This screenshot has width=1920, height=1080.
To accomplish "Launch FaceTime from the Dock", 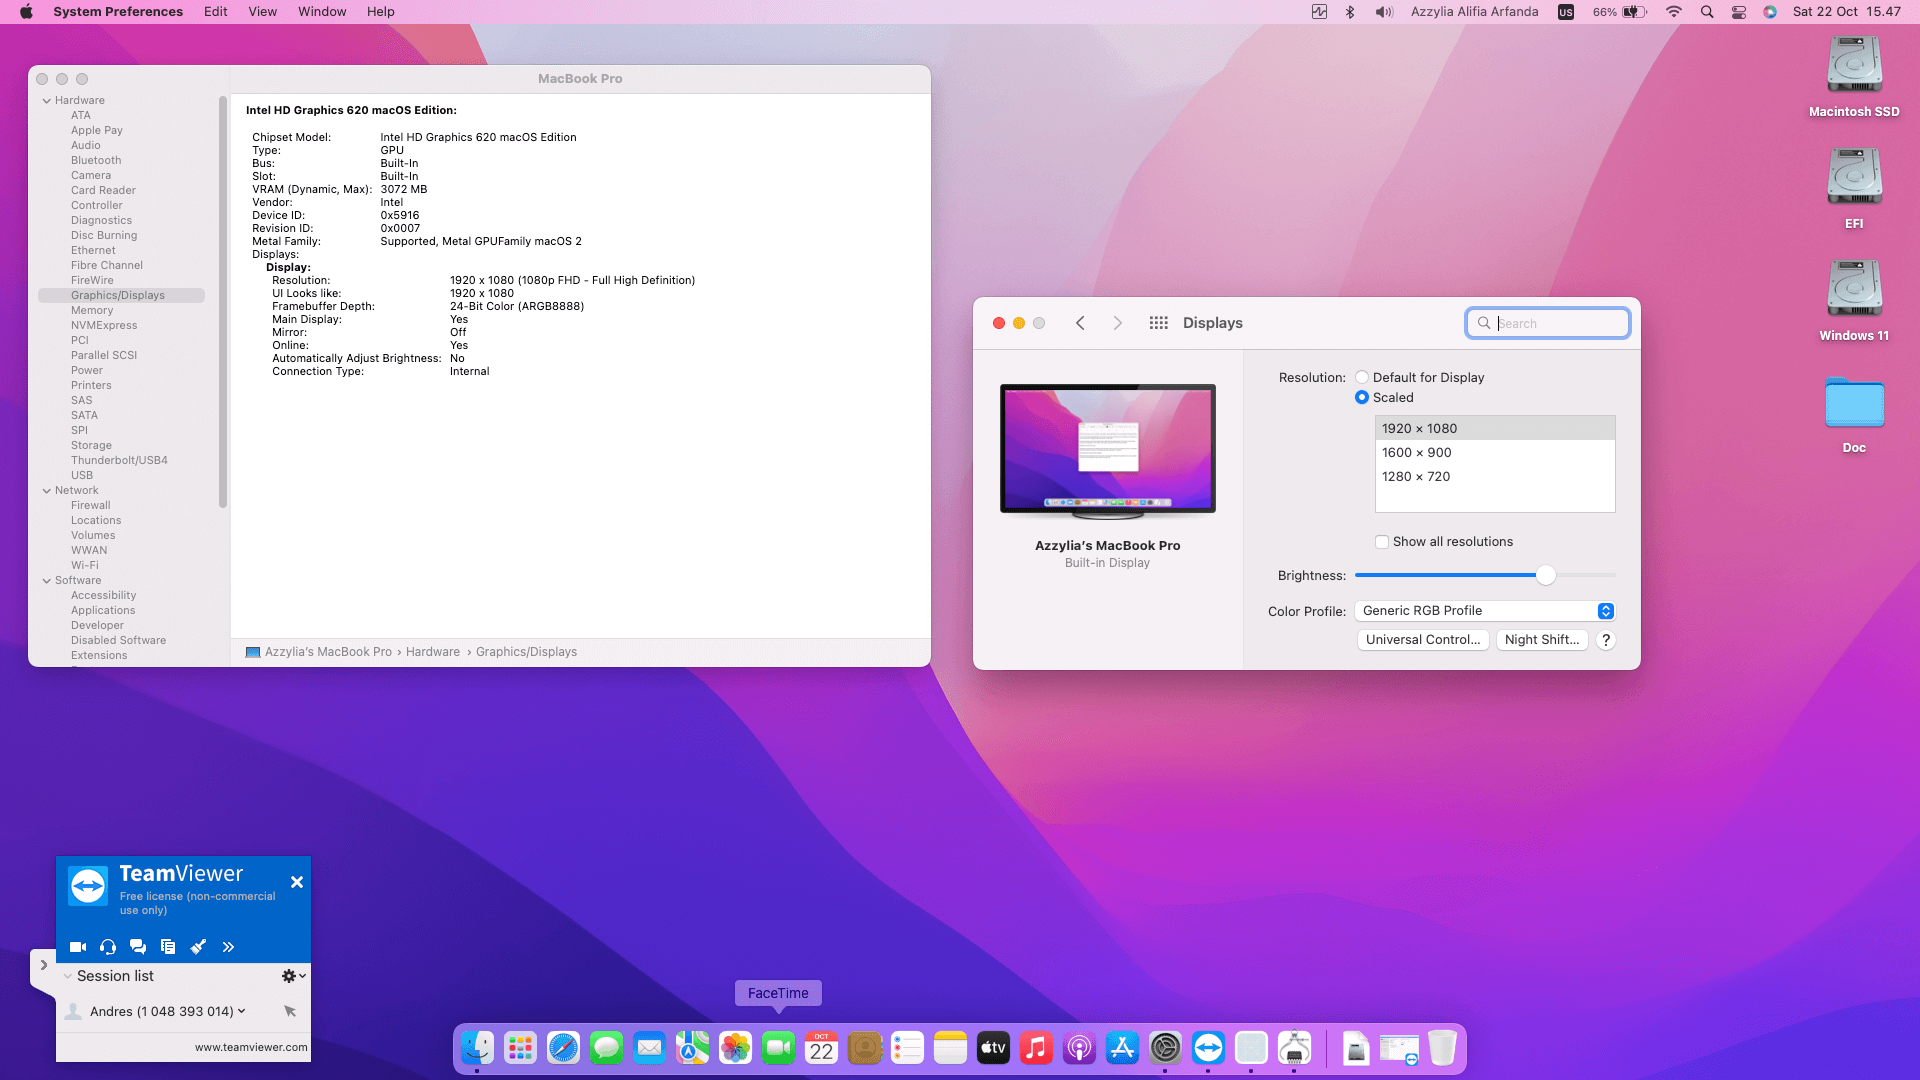I will (778, 1048).
